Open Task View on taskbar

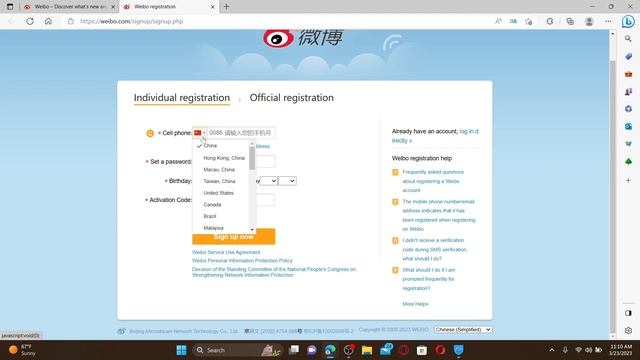[x=293, y=350]
